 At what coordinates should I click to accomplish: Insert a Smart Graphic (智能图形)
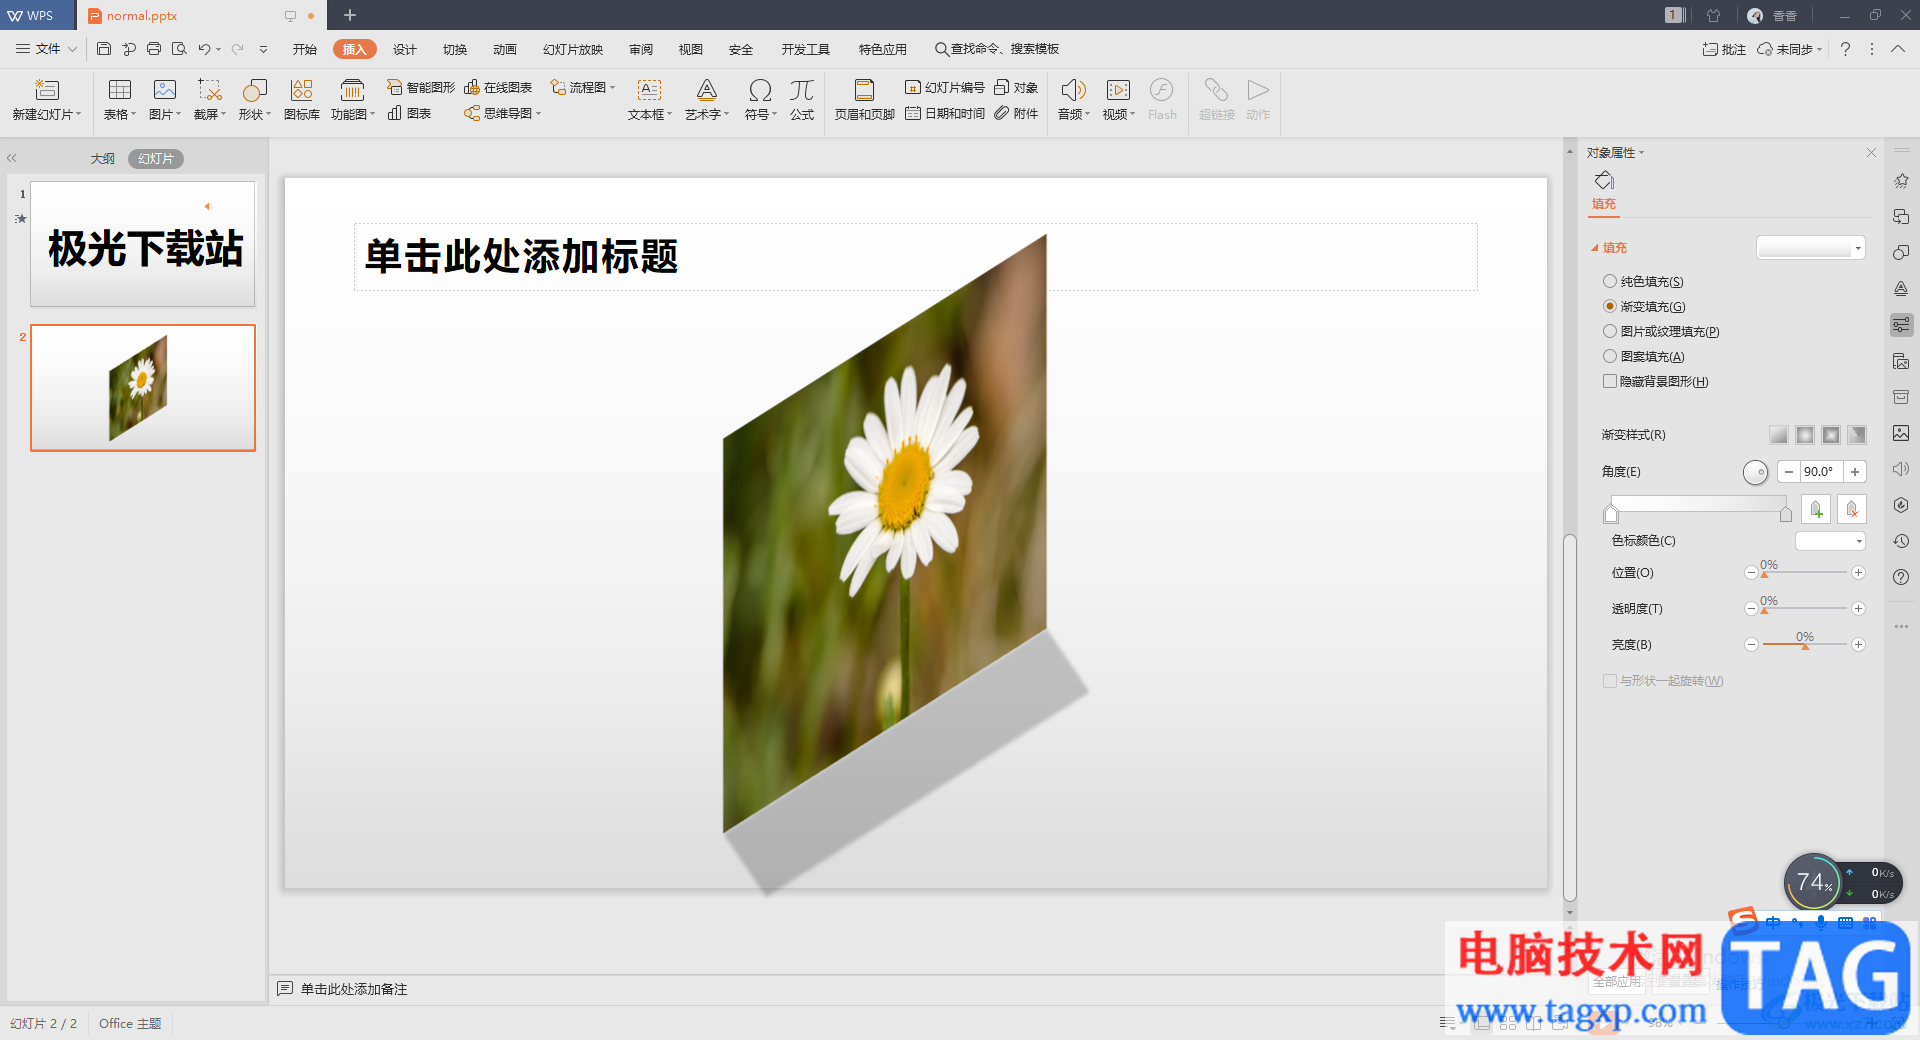coord(421,88)
